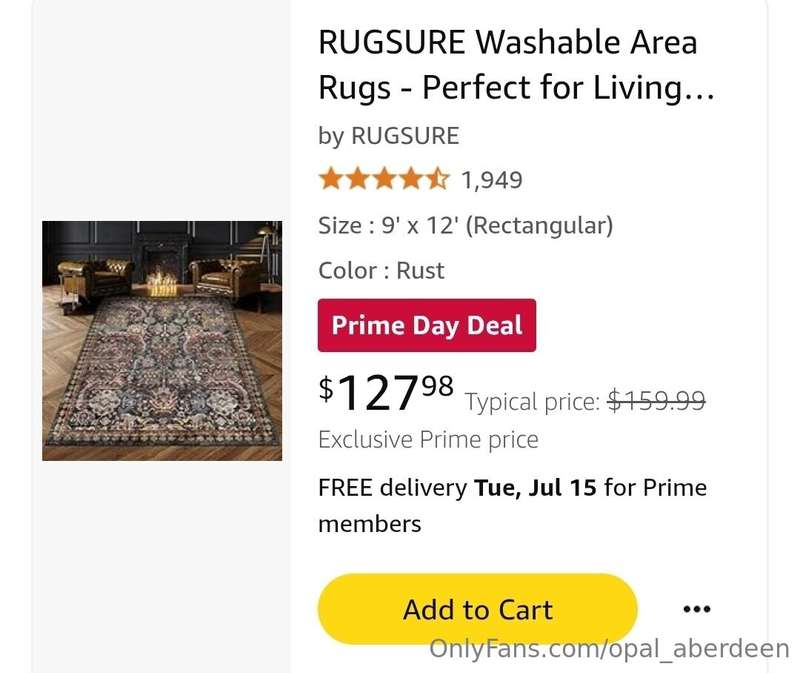Open the three-dot more options menu
Screen dimensions: 800x673
[x=697, y=609]
